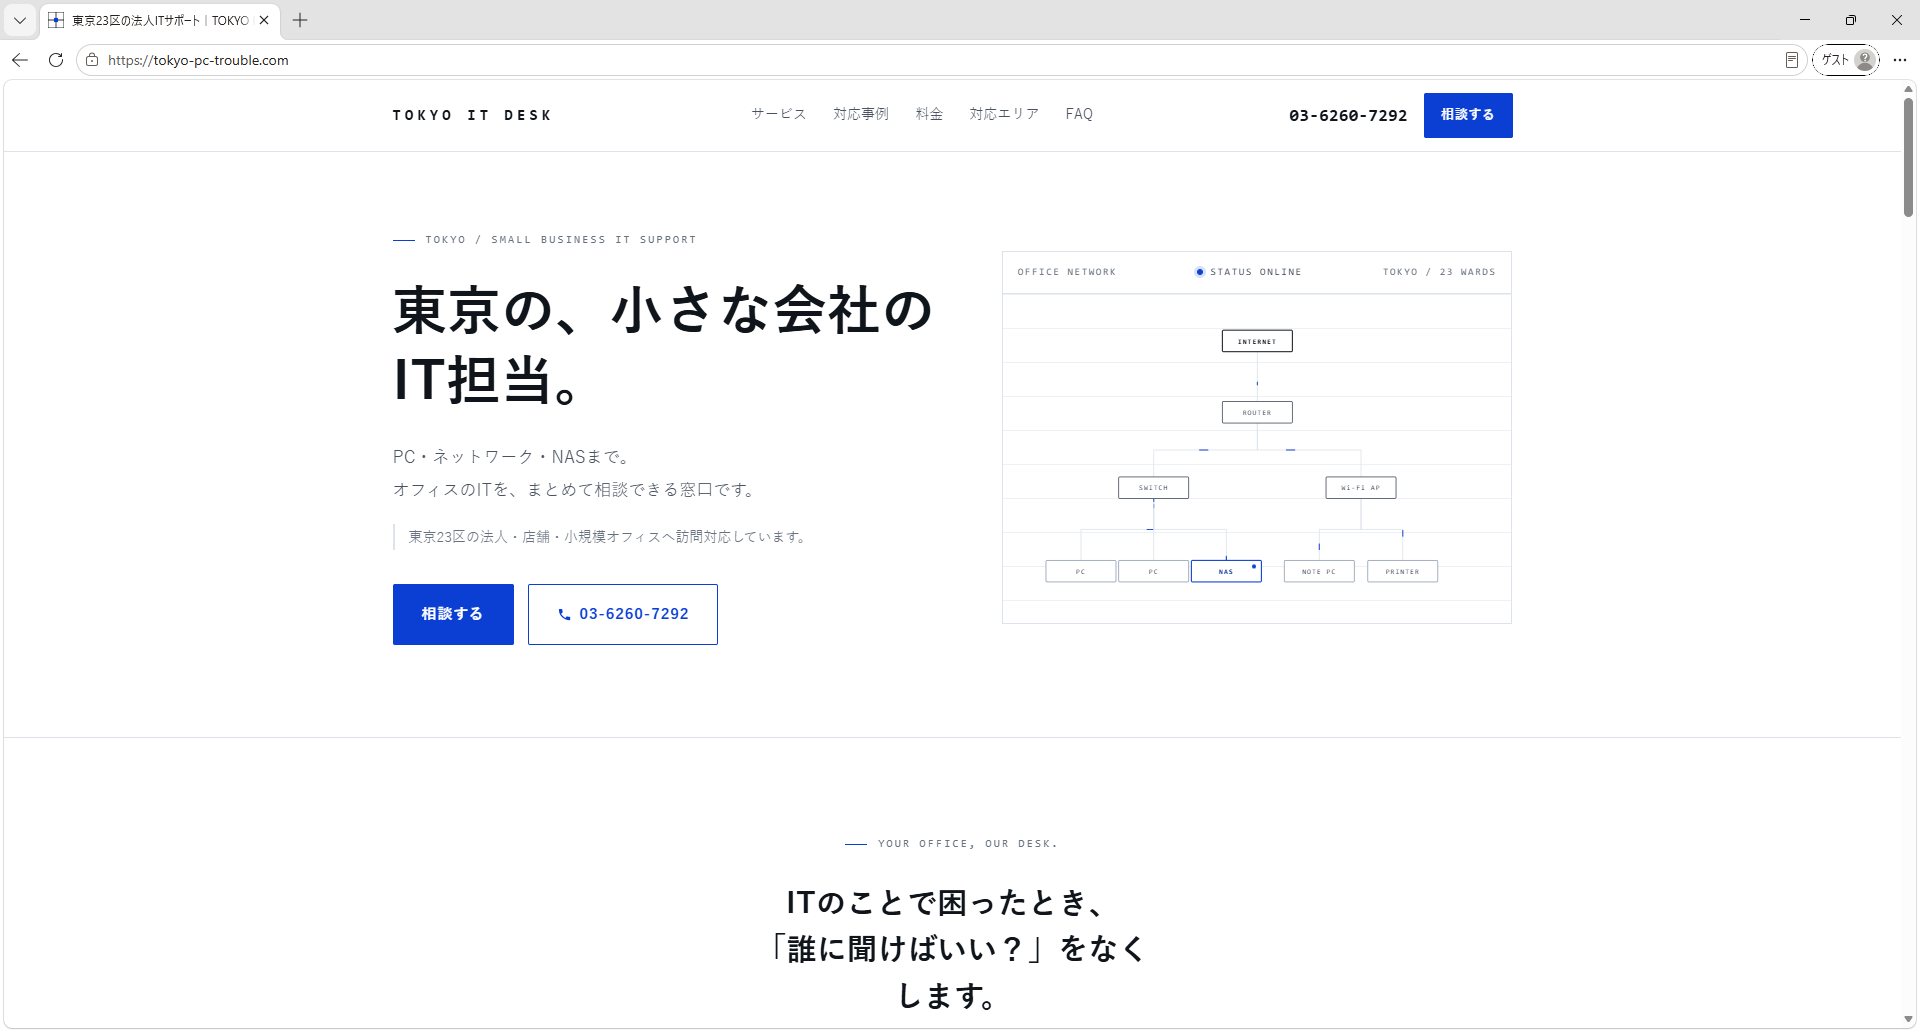This screenshot has width=1920, height=1032.
Task: Click the page vertical scrollbar thumb
Action: pyautogui.click(x=1908, y=157)
